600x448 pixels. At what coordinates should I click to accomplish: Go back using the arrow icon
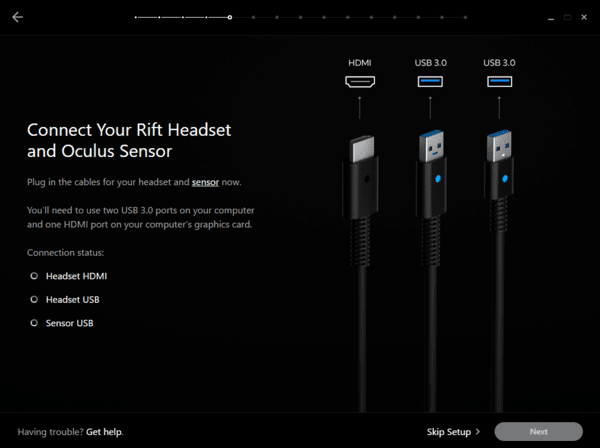(18, 17)
